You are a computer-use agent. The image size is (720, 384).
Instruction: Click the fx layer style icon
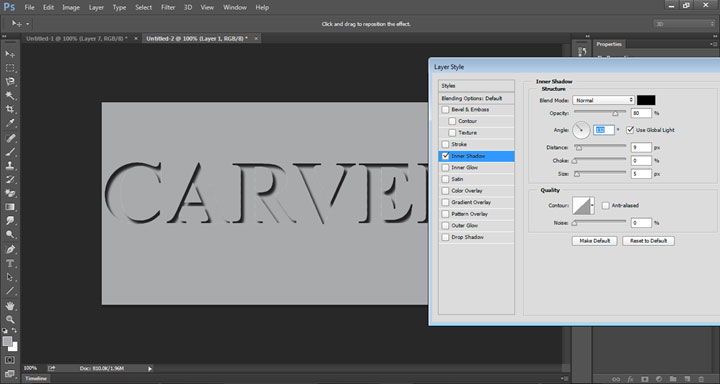coord(630,379)
